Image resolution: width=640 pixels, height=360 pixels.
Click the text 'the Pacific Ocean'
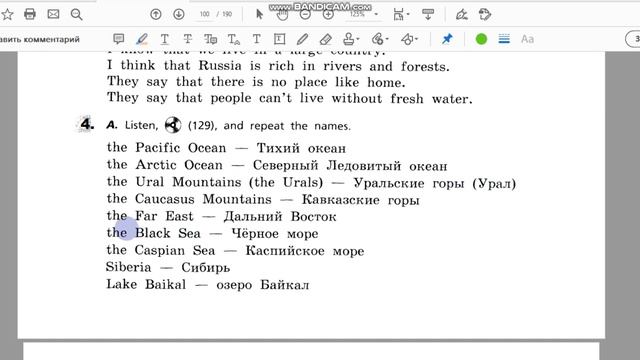[166, 148]
